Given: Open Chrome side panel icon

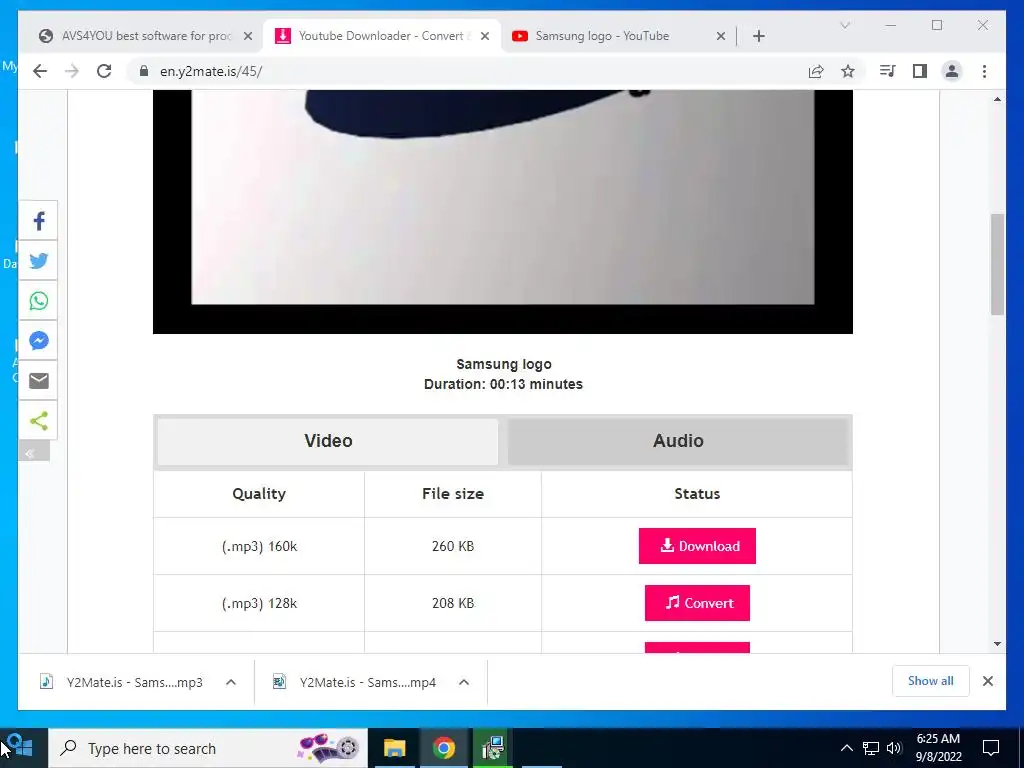Looking at the screenshot, I should tap(920, 71).
